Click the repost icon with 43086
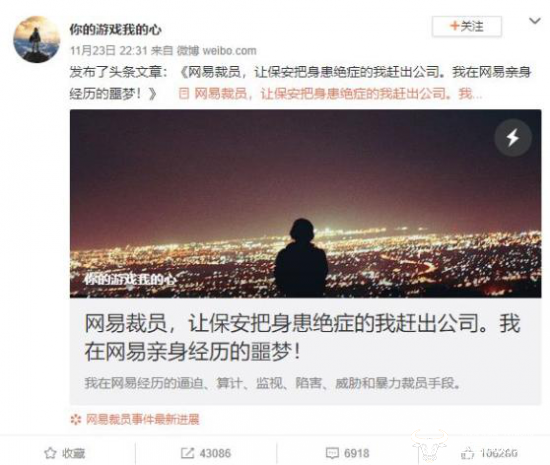 187,453
